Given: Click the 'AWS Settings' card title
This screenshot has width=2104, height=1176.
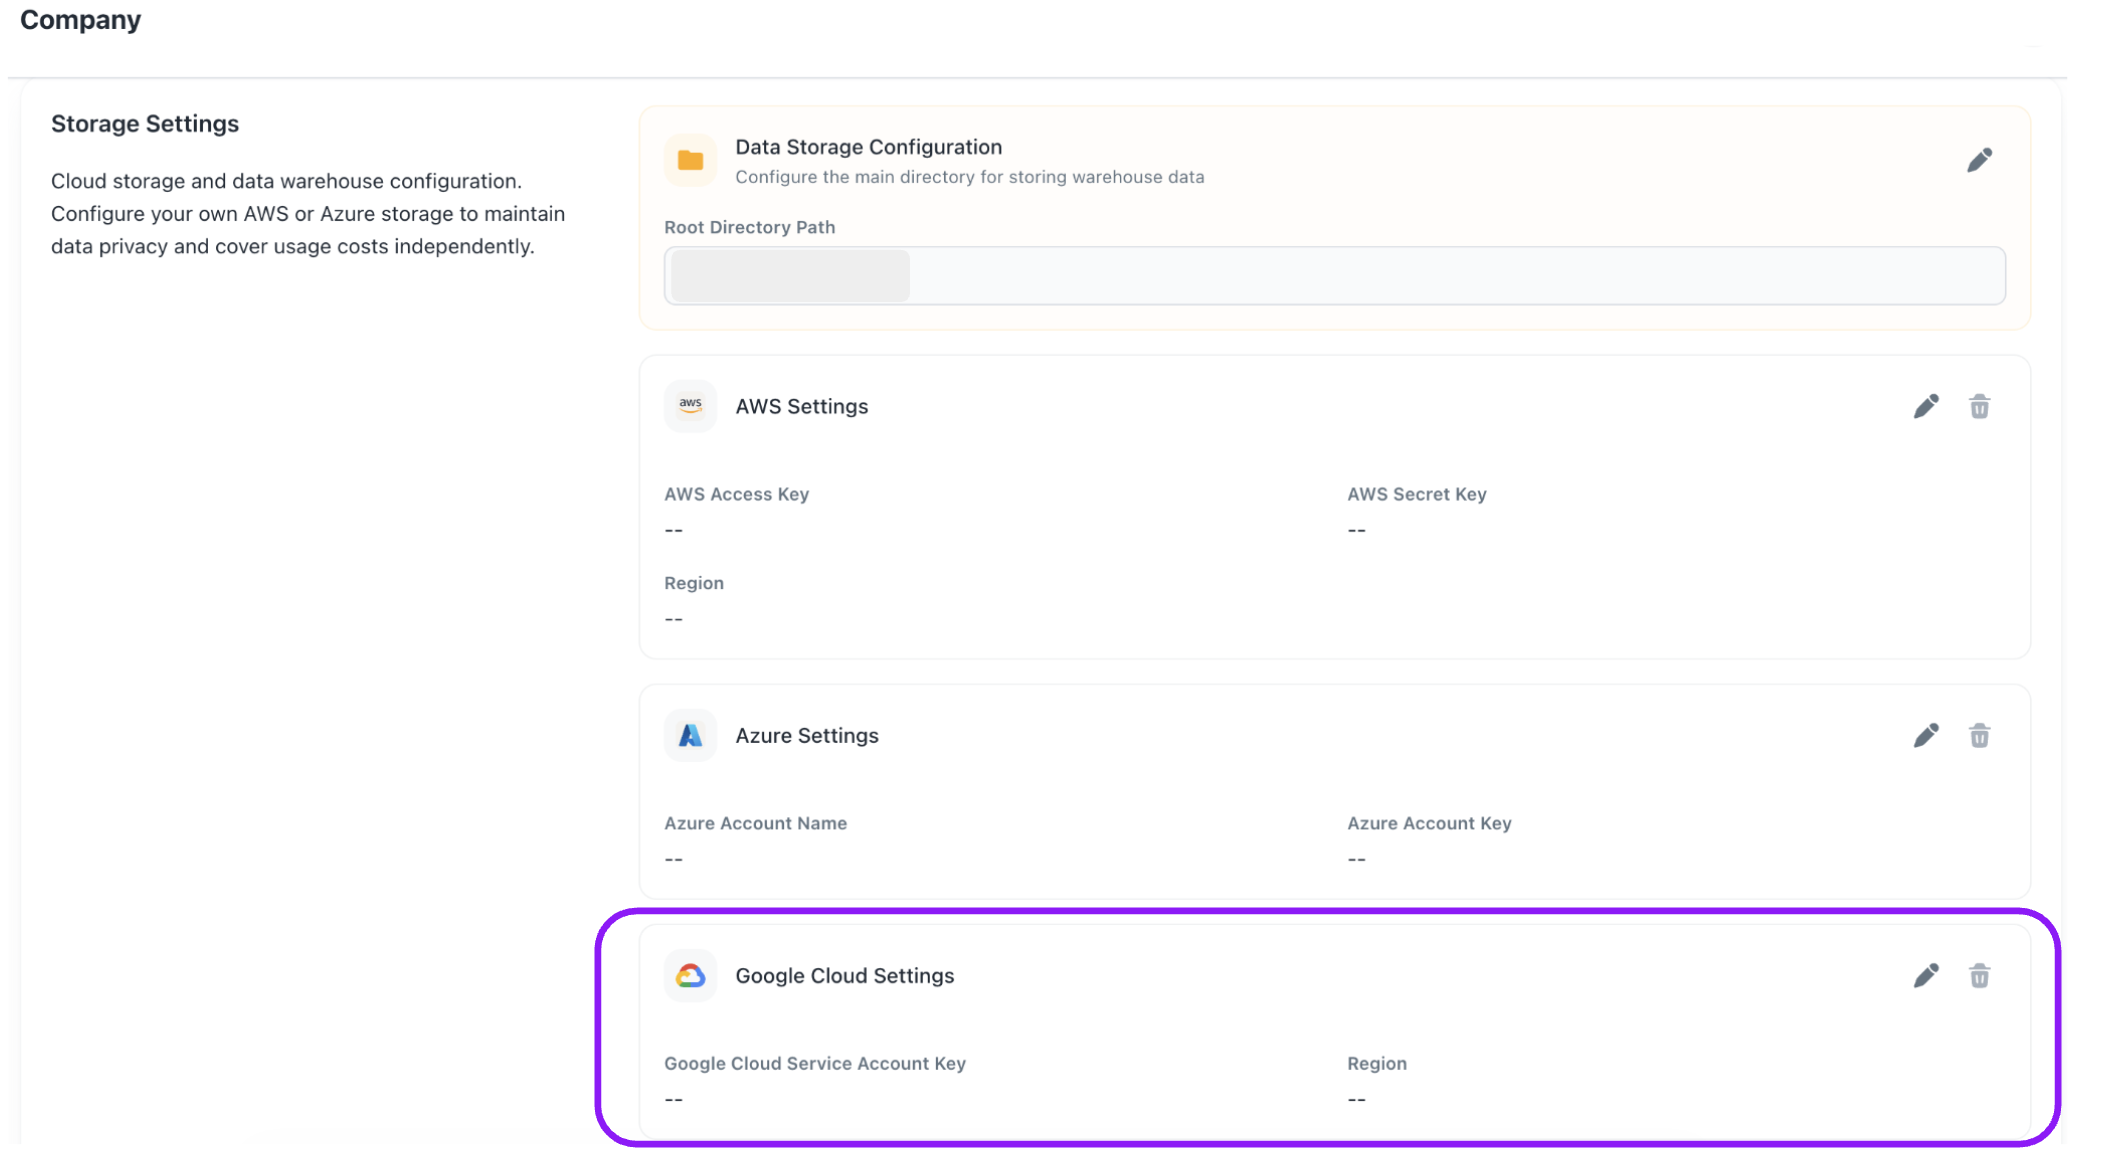Looking at the screenshot, I should 801,406.
